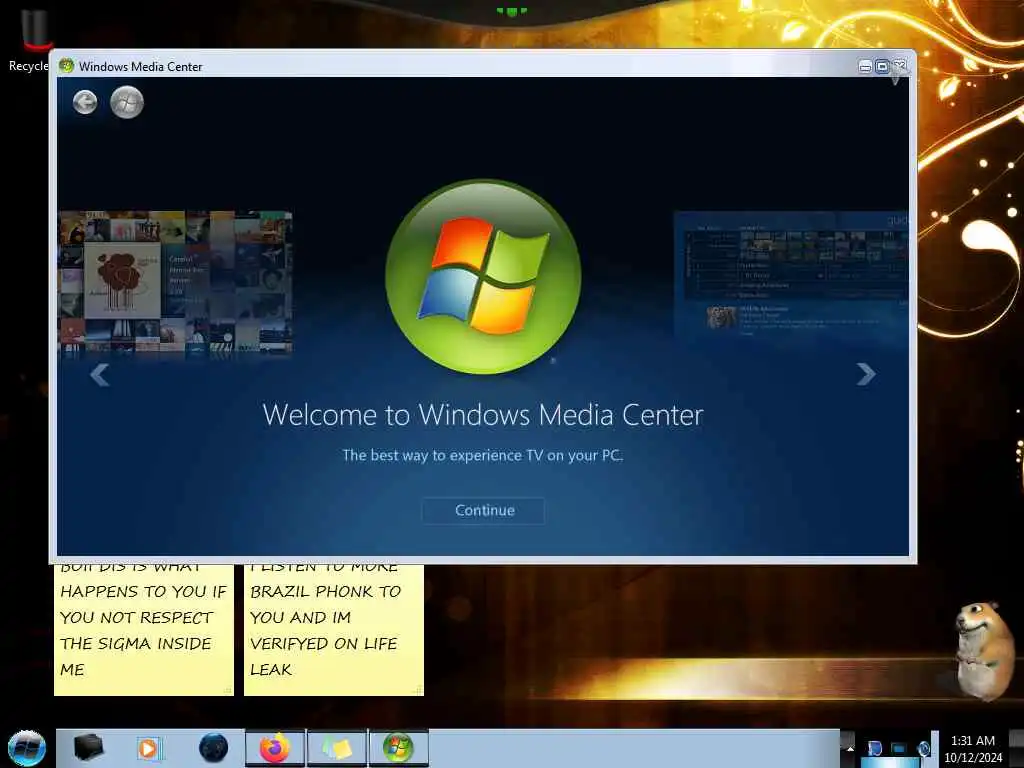
Task: Go back using the back arrow button
Action: [85, 102]
